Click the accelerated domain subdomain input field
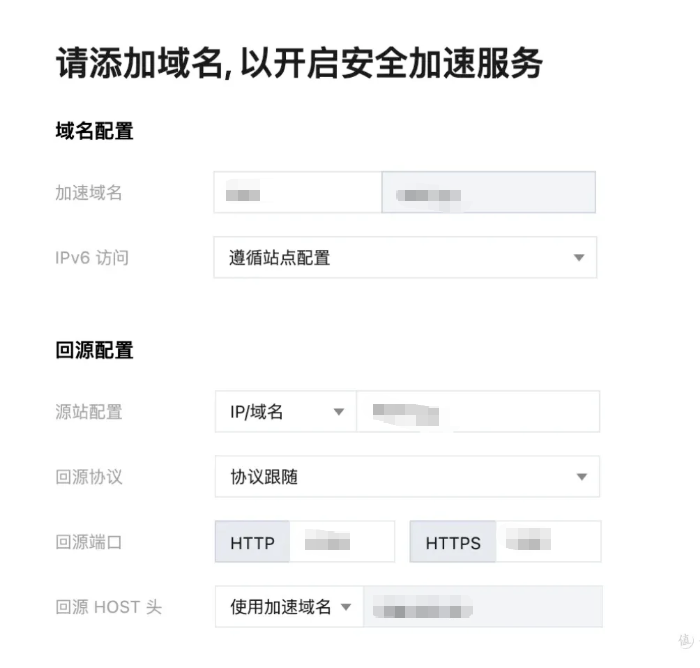The height and width of the screenshot is (668, 700). [x=297, y=193]
